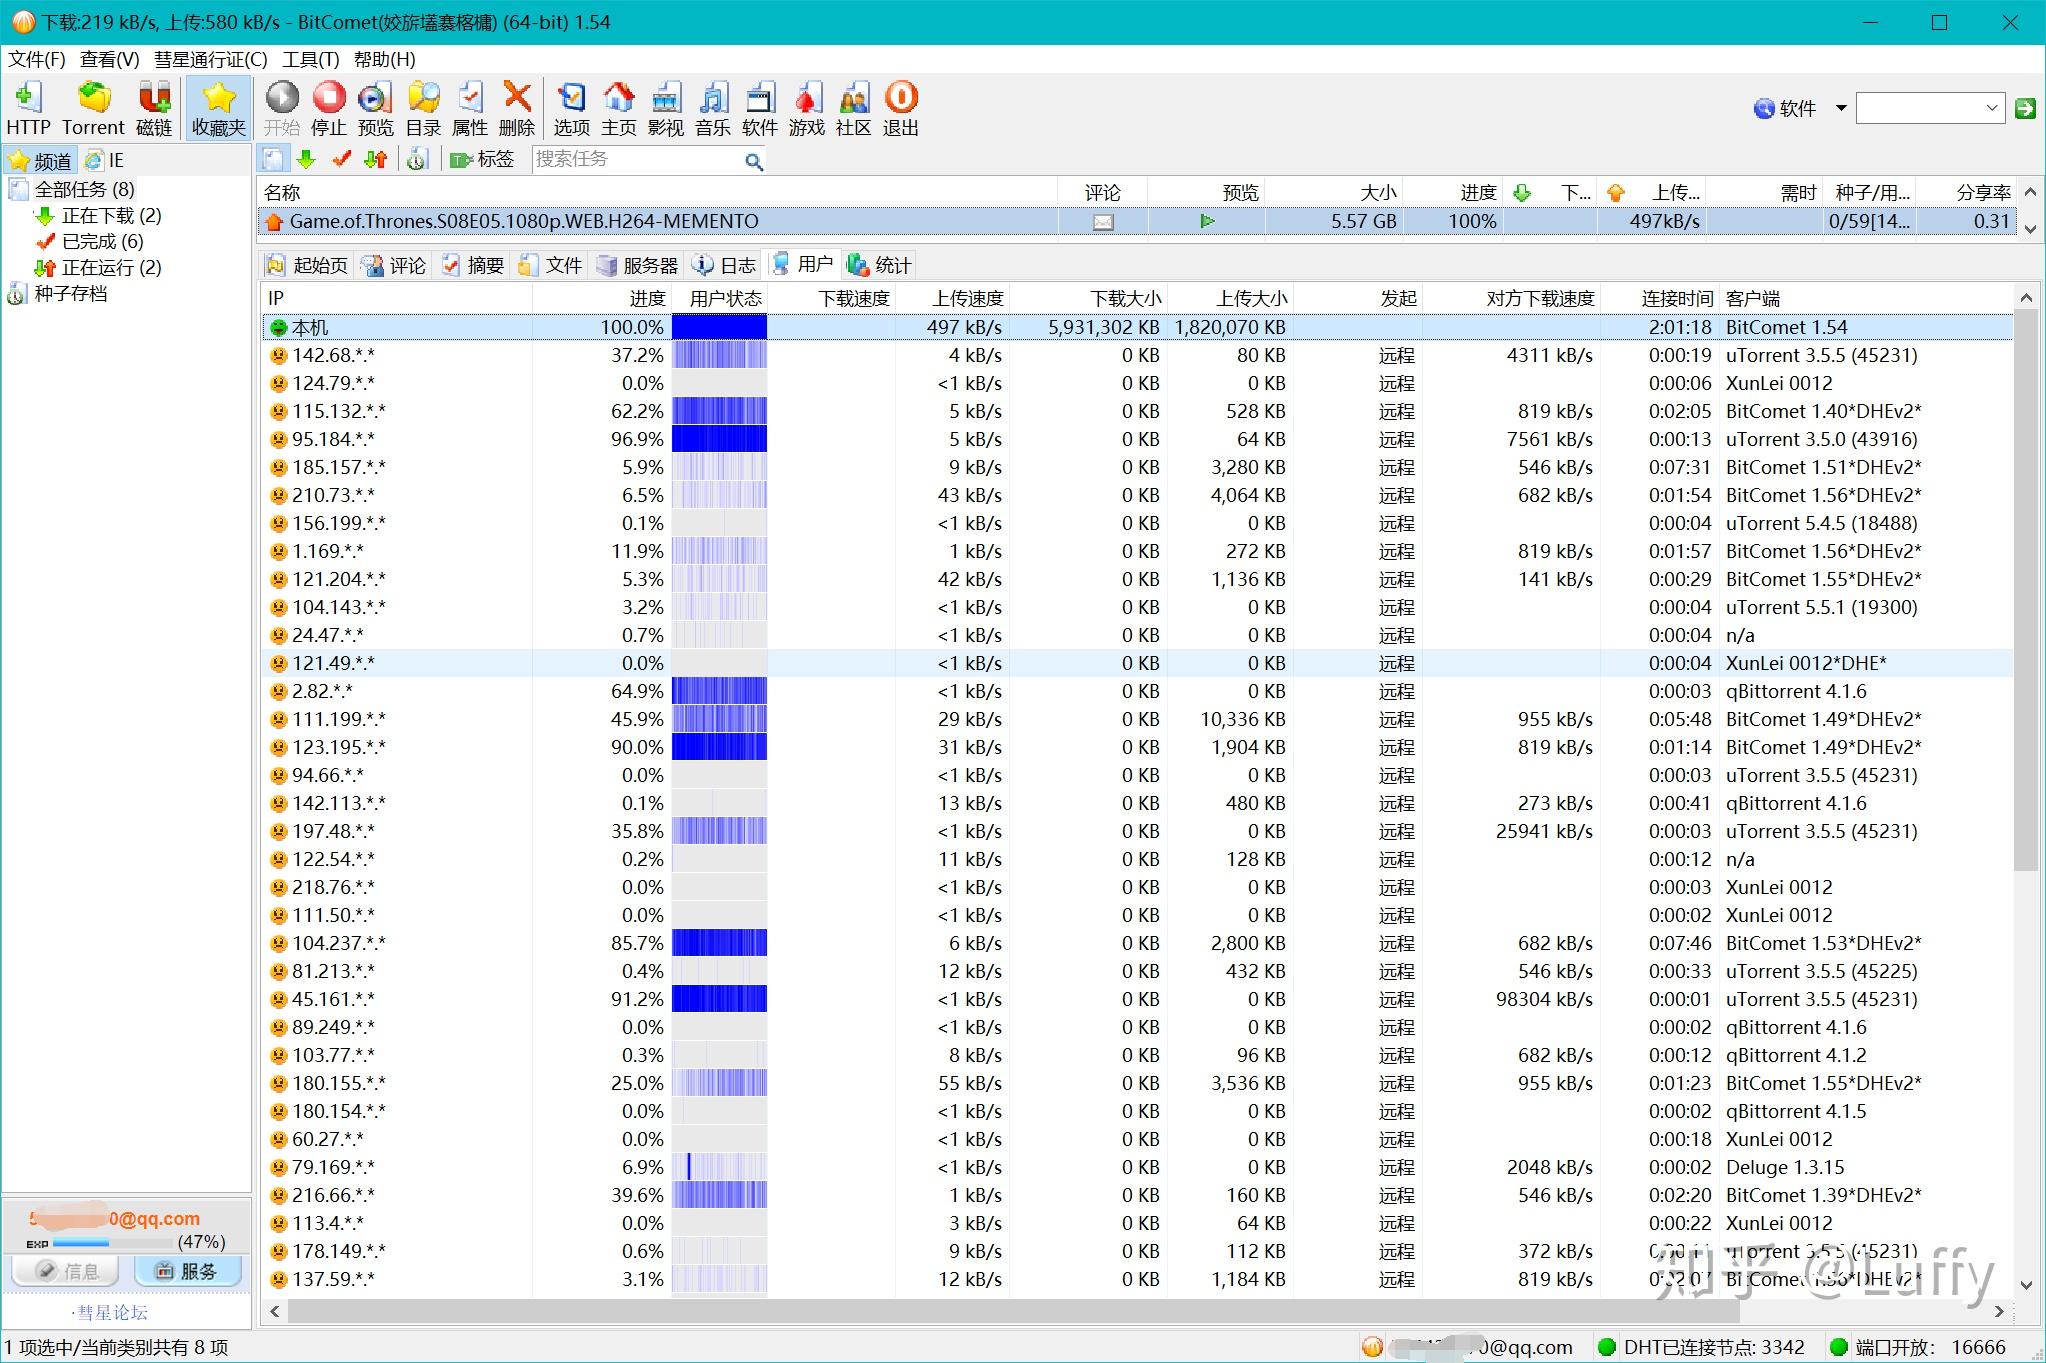The image size is (2046, 1363).
Task: Open the 游戏 games channel
Action: tap(807, 108)
